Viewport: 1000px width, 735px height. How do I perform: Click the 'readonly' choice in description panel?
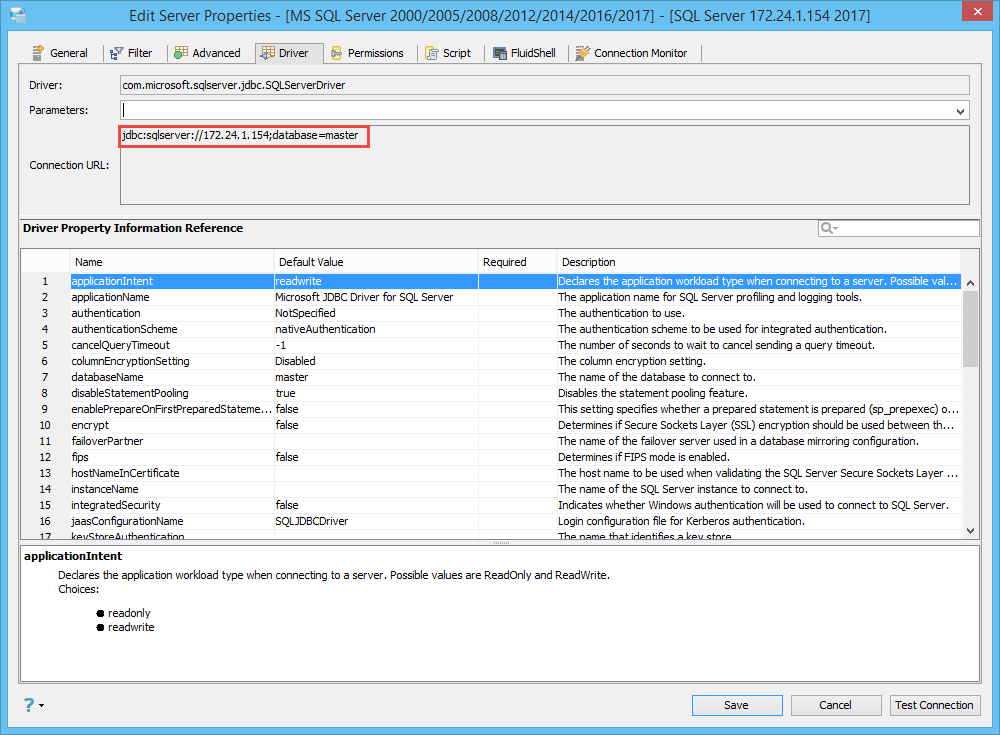(129, 613)
